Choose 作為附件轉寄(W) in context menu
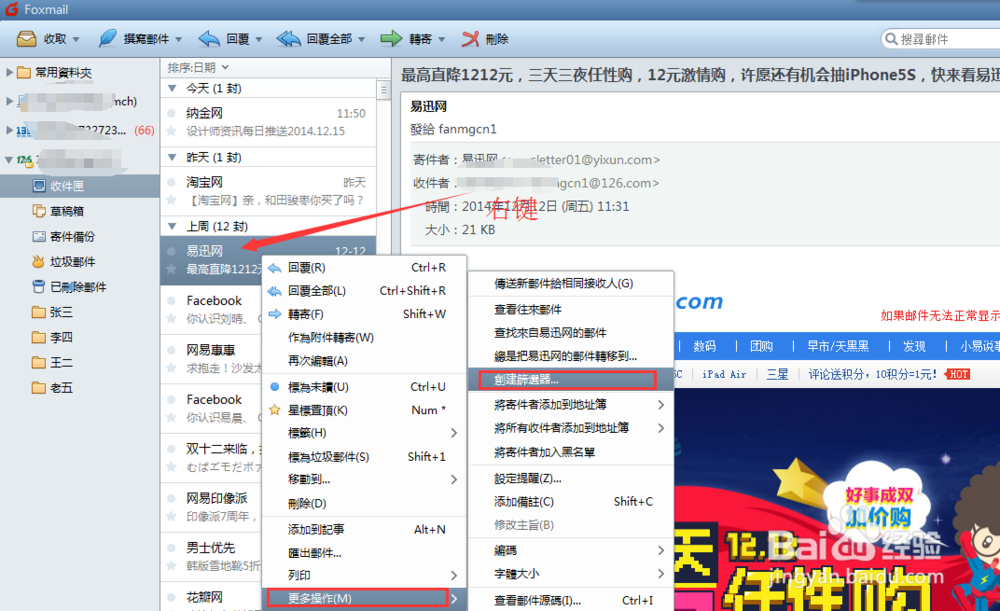The image size is (1000, 611). click(x=364, y=337)
